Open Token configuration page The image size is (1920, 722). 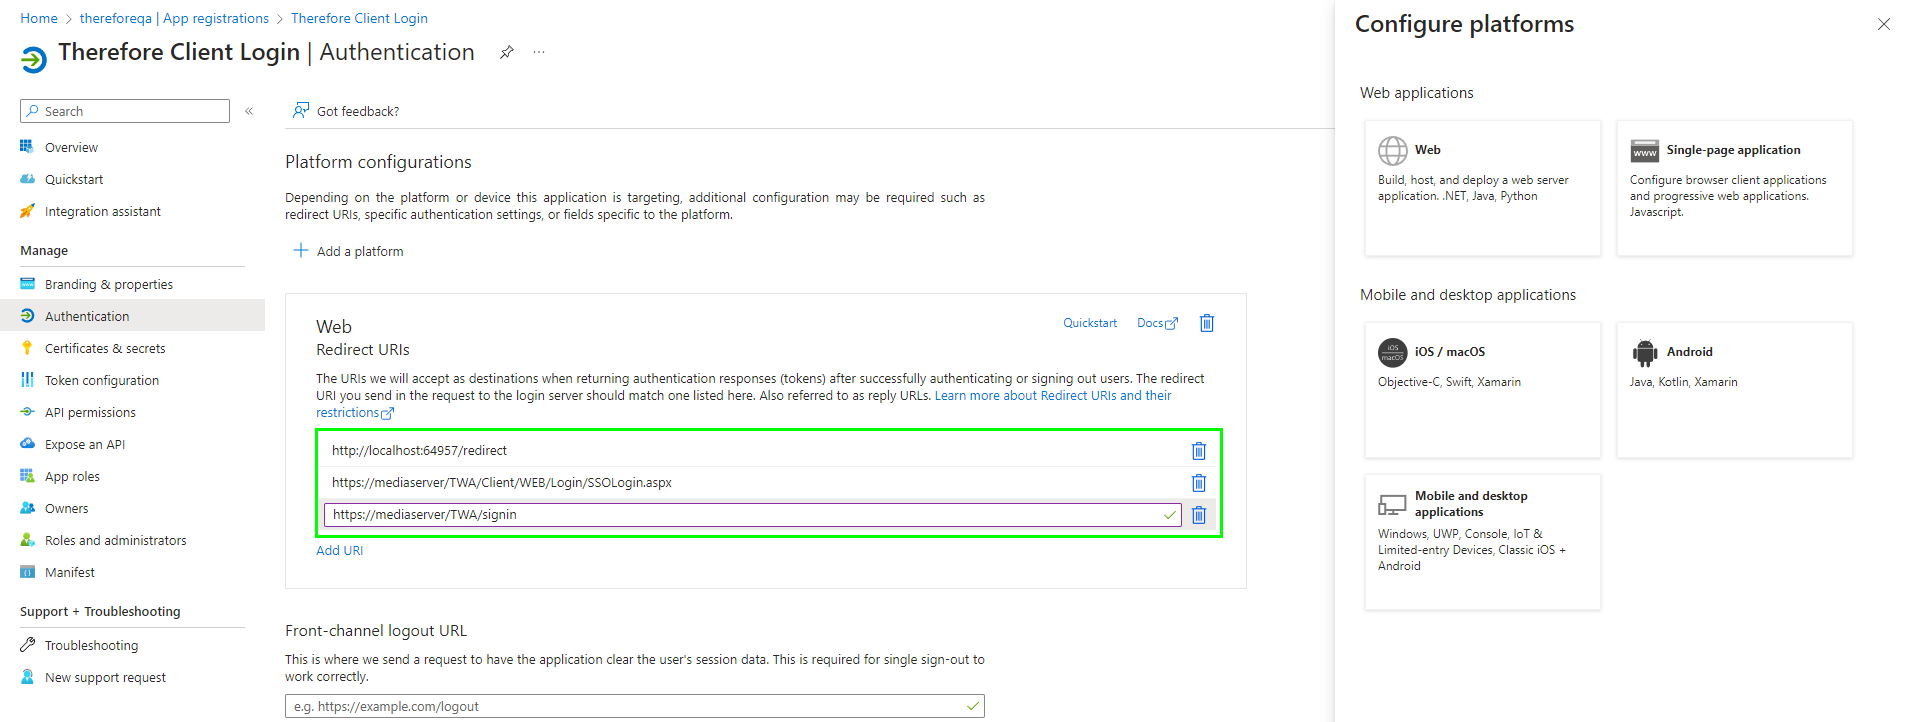click(102, 380)
